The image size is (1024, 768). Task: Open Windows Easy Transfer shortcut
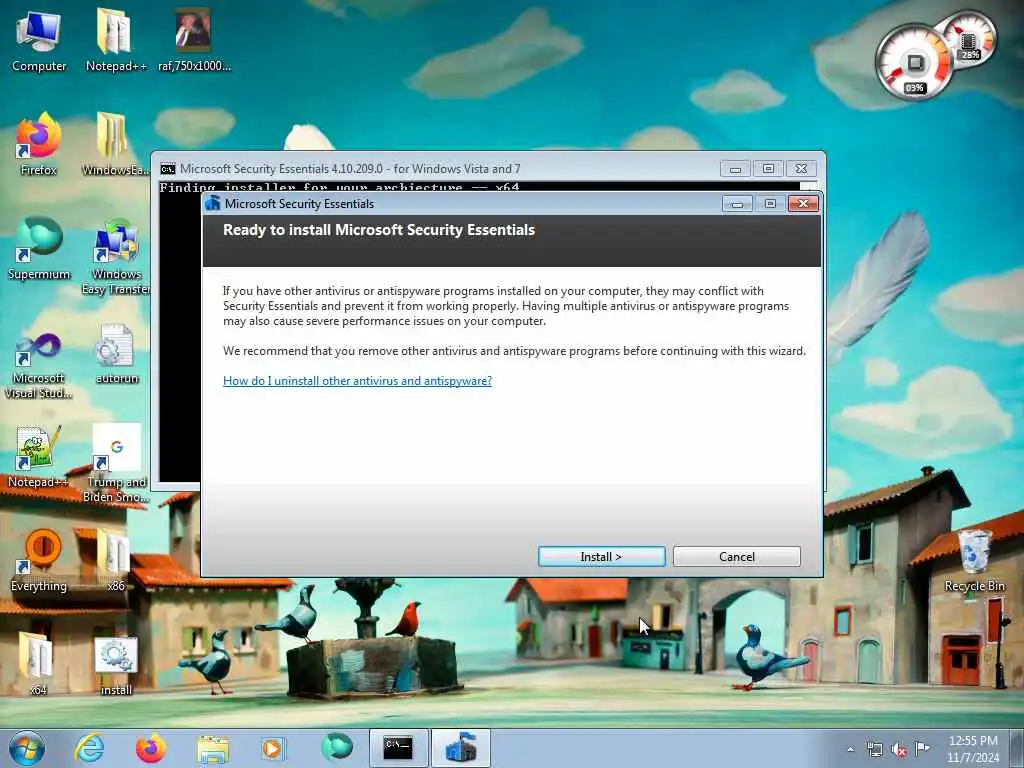[x=116, y=256]
